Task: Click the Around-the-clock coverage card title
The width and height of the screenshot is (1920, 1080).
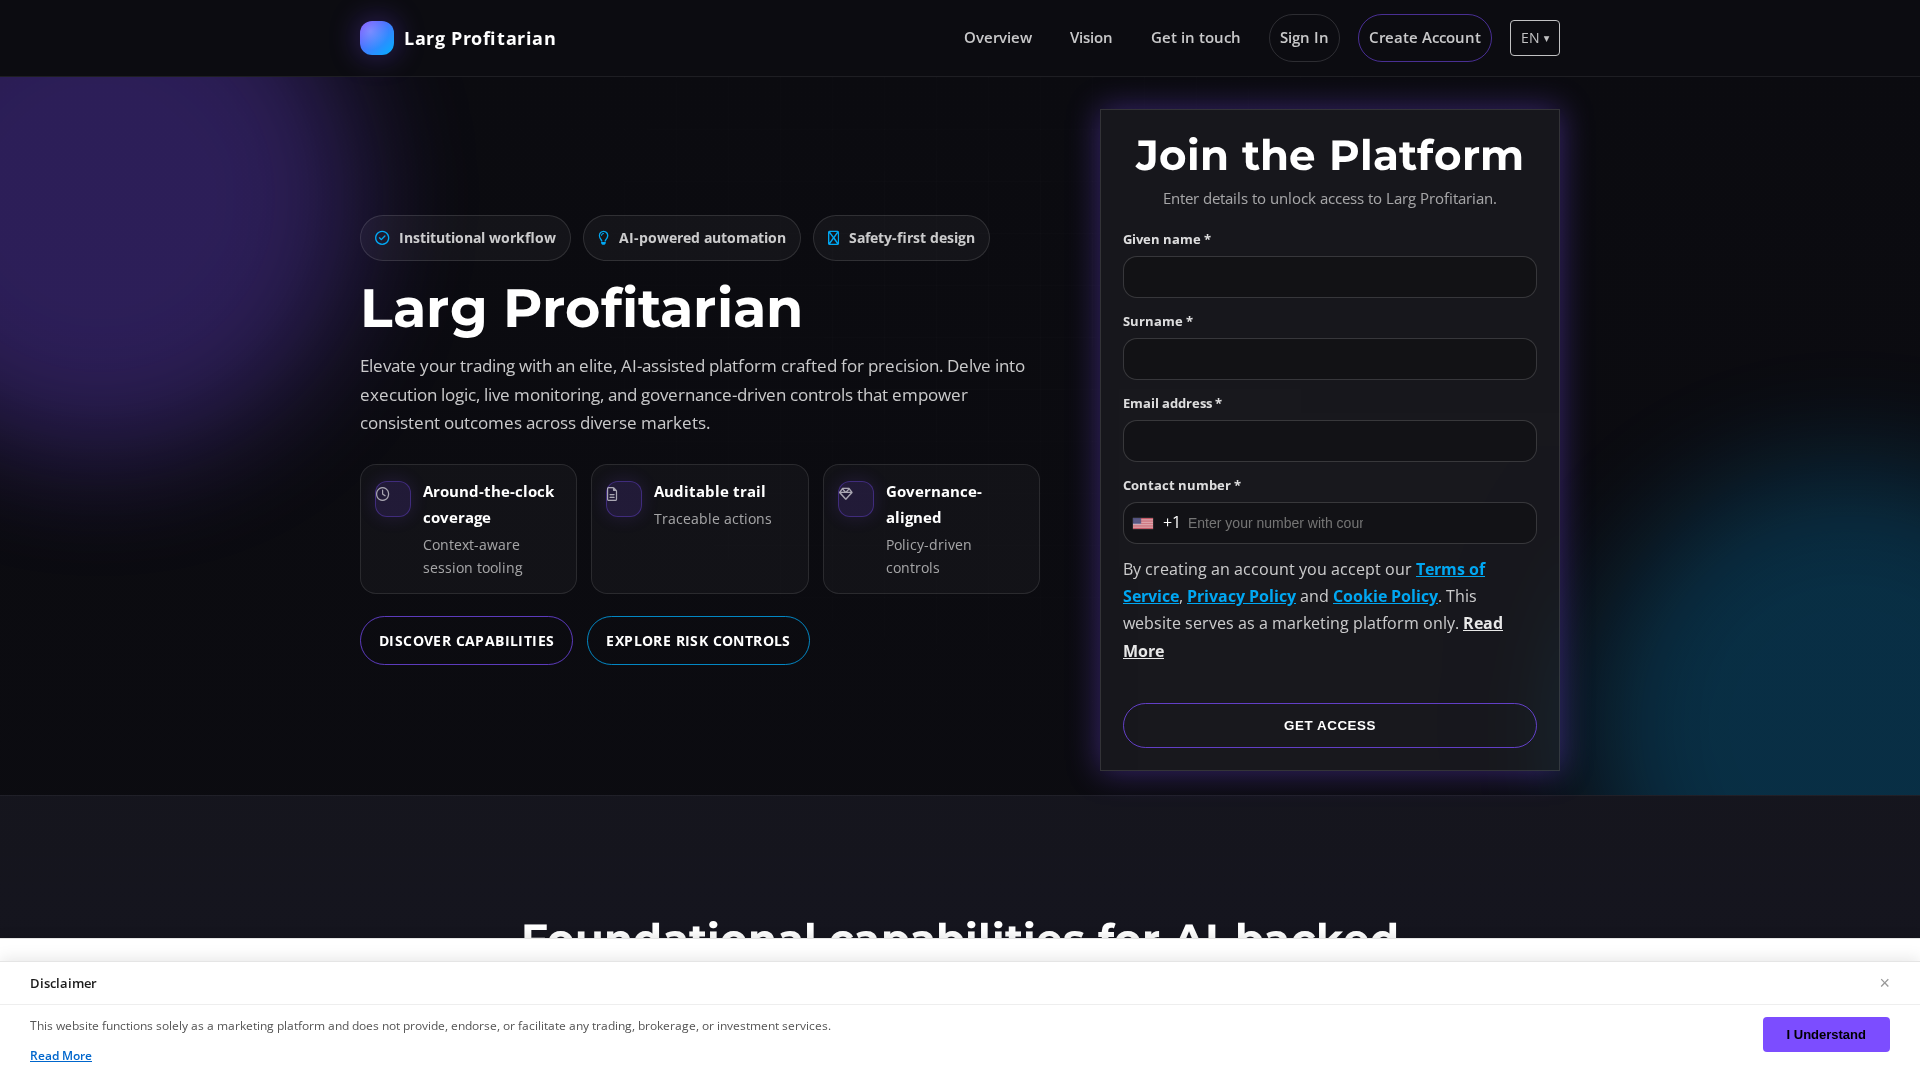Action: click(488, 504)
